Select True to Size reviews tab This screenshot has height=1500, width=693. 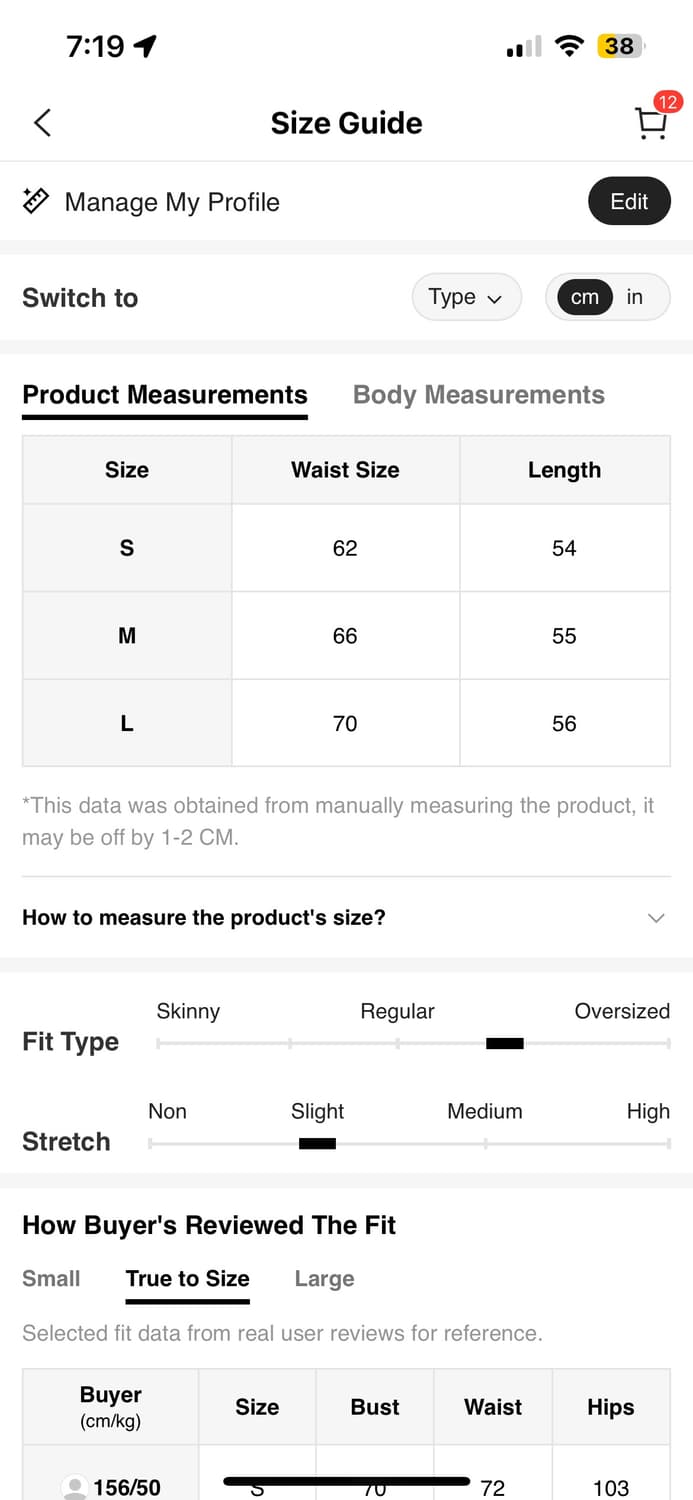[x=188, y=1279]
